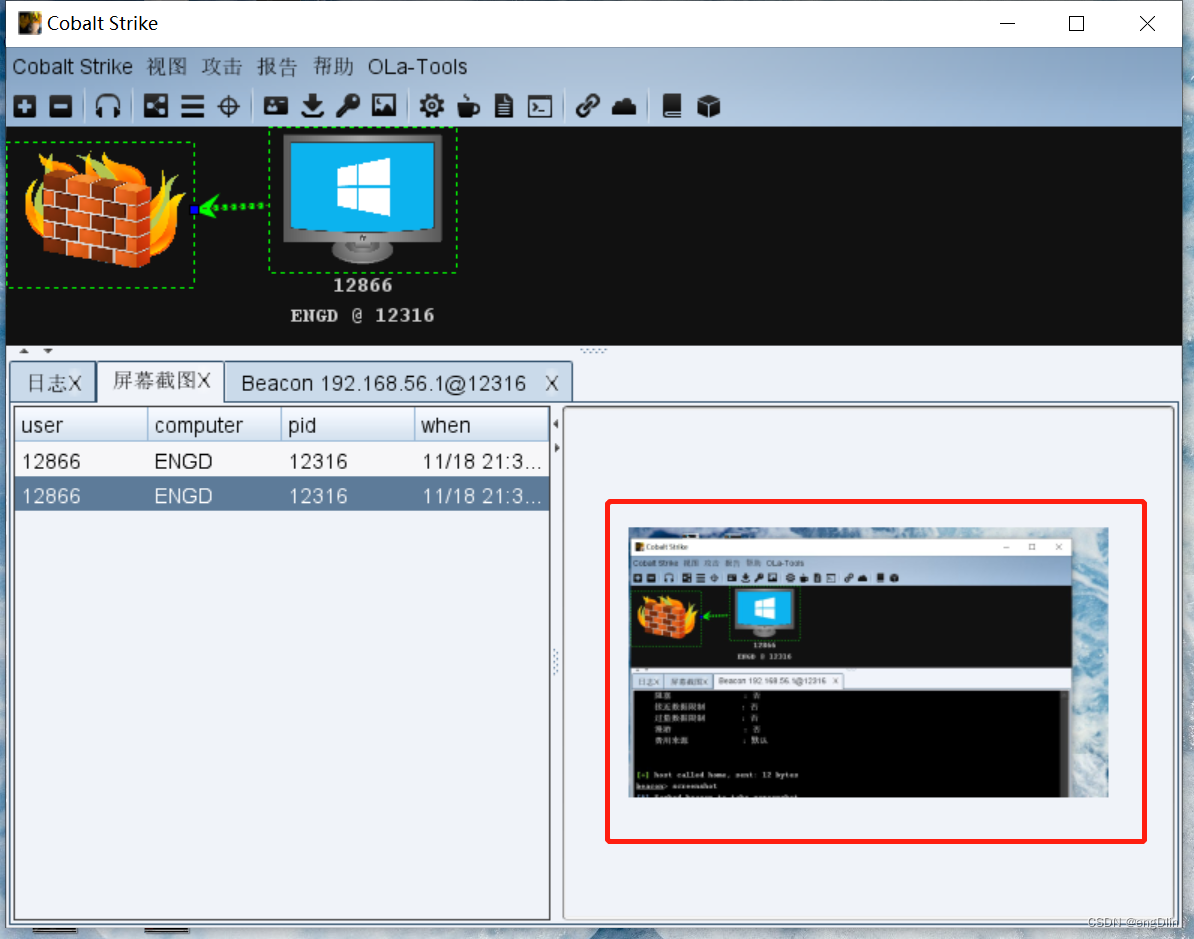Collapse table pane with left arrow
The image size is (1194, 939).
click(556, 423)
